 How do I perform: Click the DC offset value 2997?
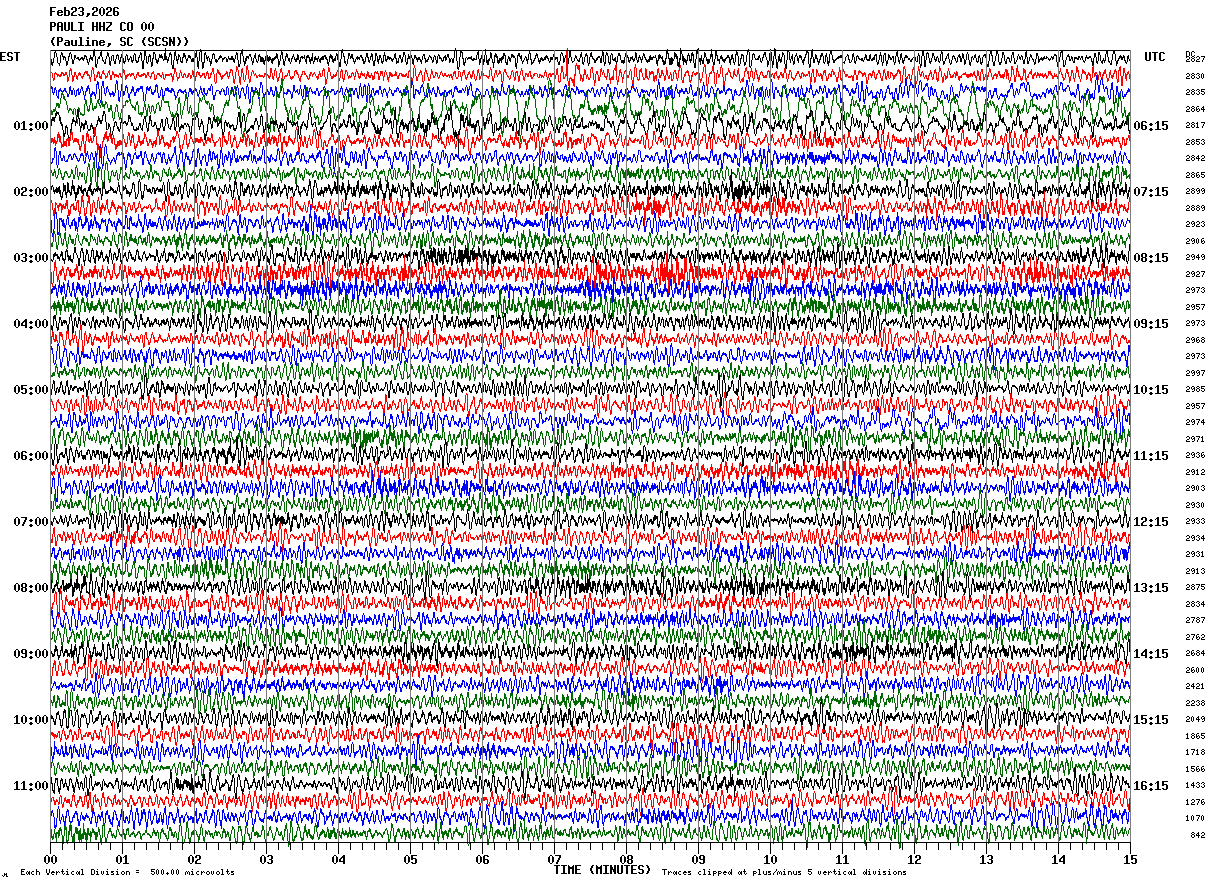click(x=1195, y=373)
